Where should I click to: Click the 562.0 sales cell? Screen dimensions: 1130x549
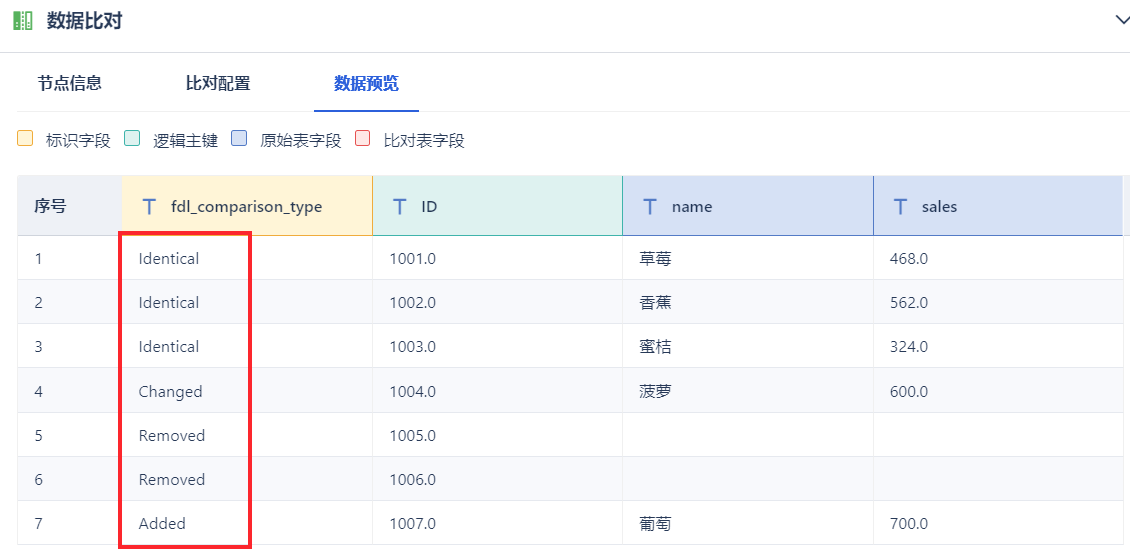pos(908,302)
